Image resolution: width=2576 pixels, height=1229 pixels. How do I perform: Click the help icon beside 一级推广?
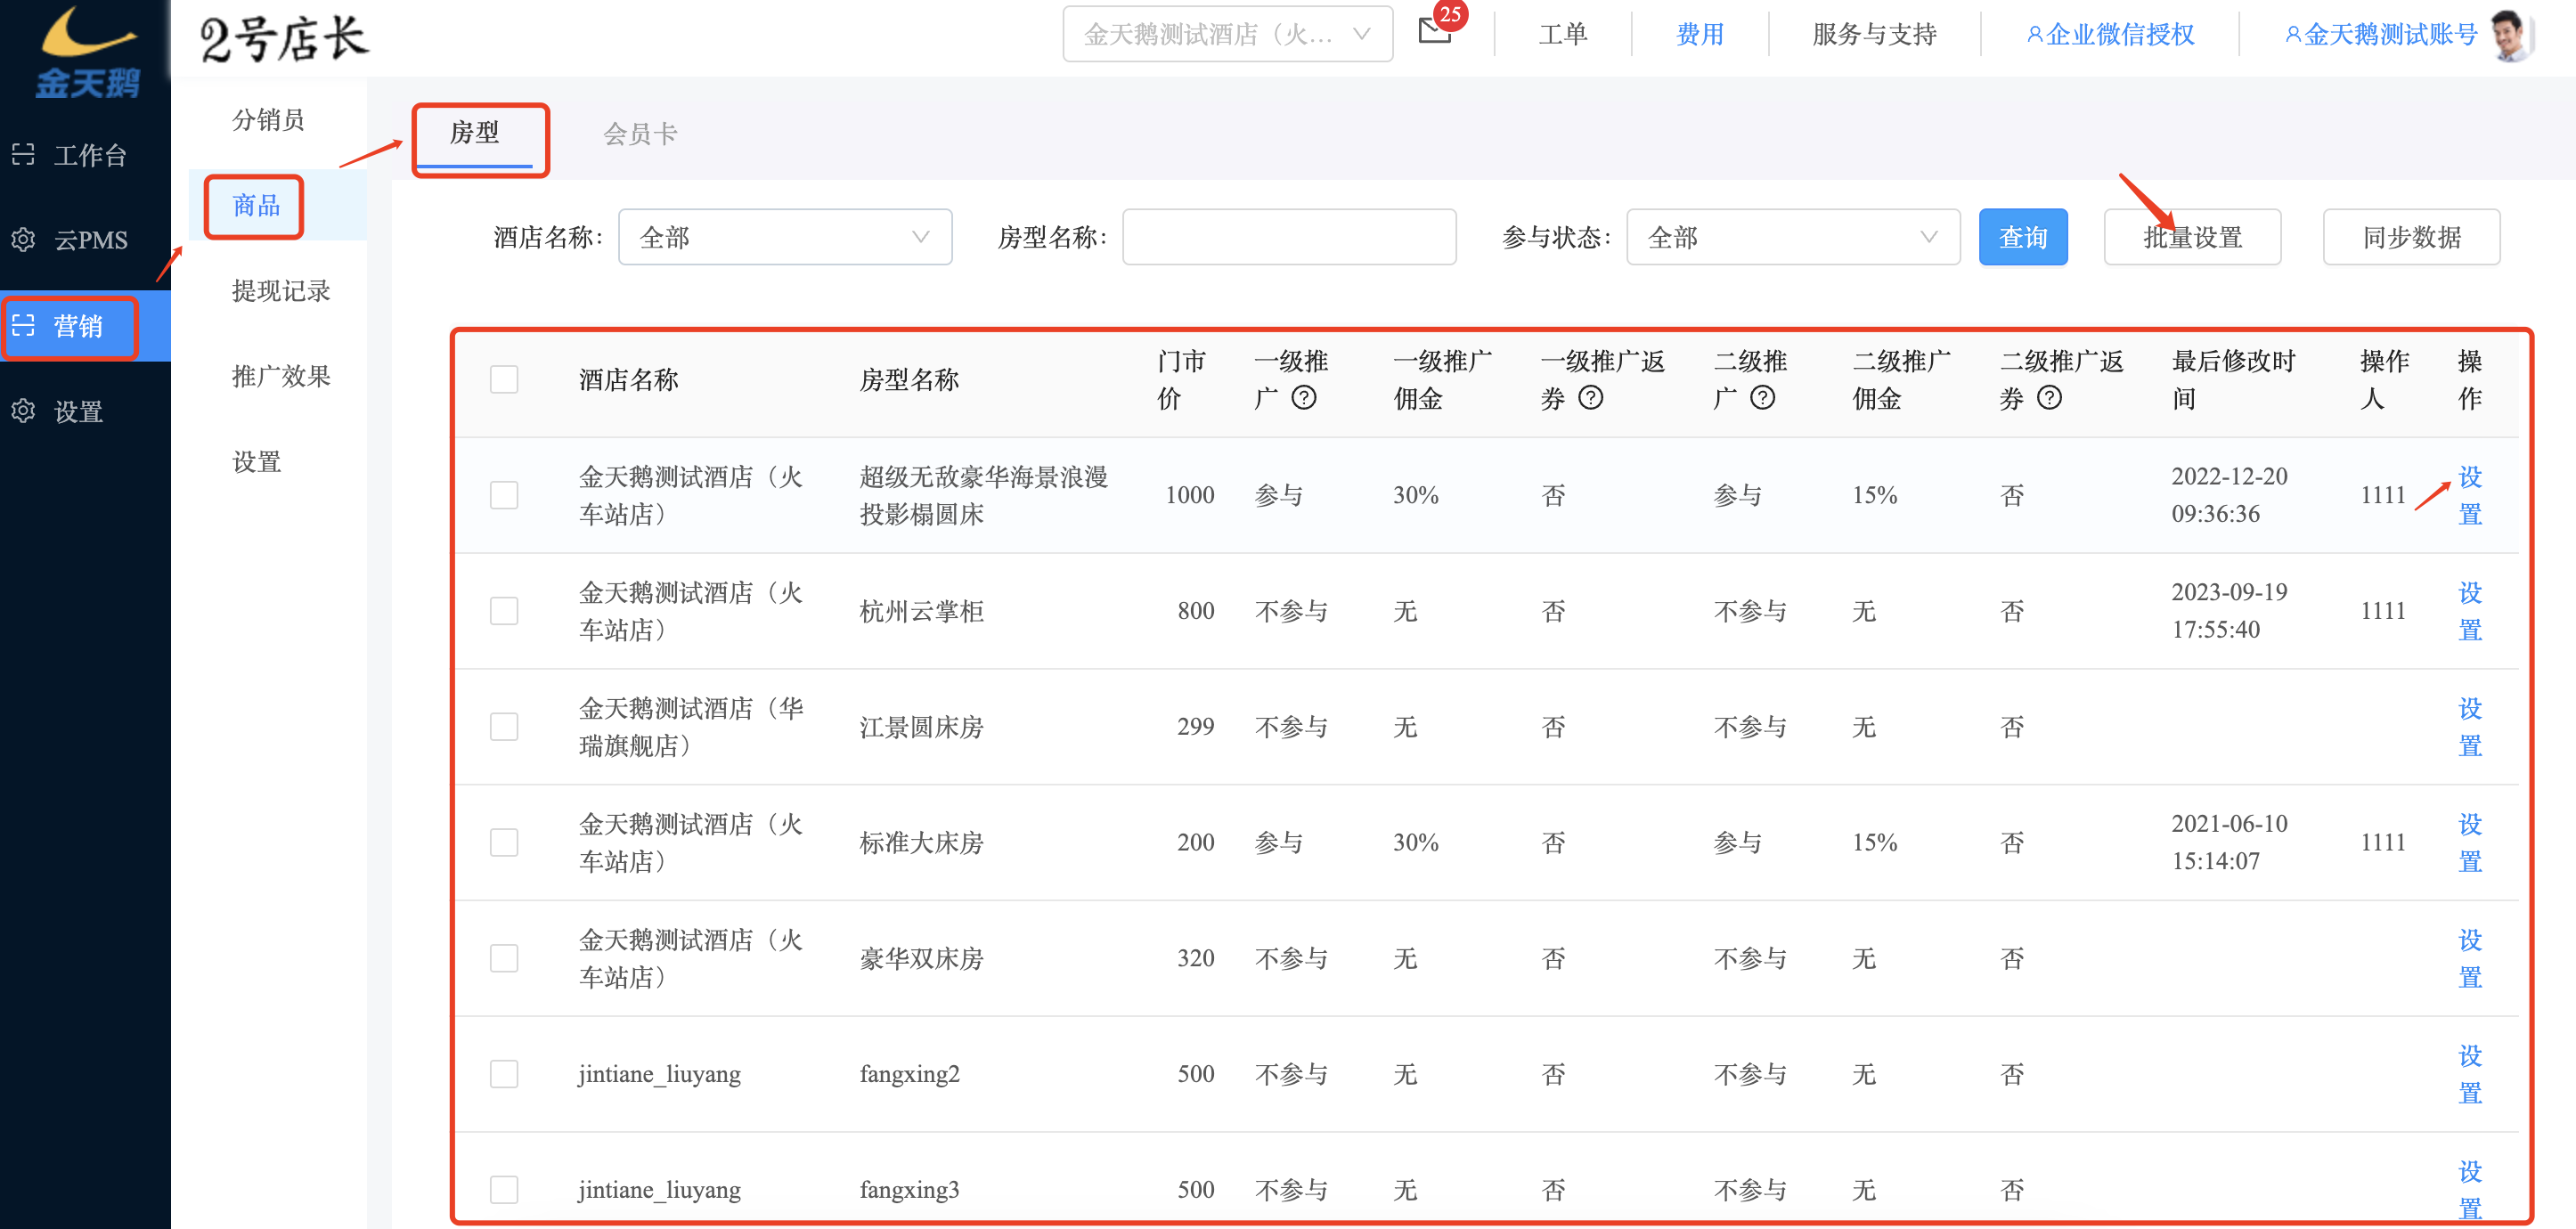pos(1303,398)
